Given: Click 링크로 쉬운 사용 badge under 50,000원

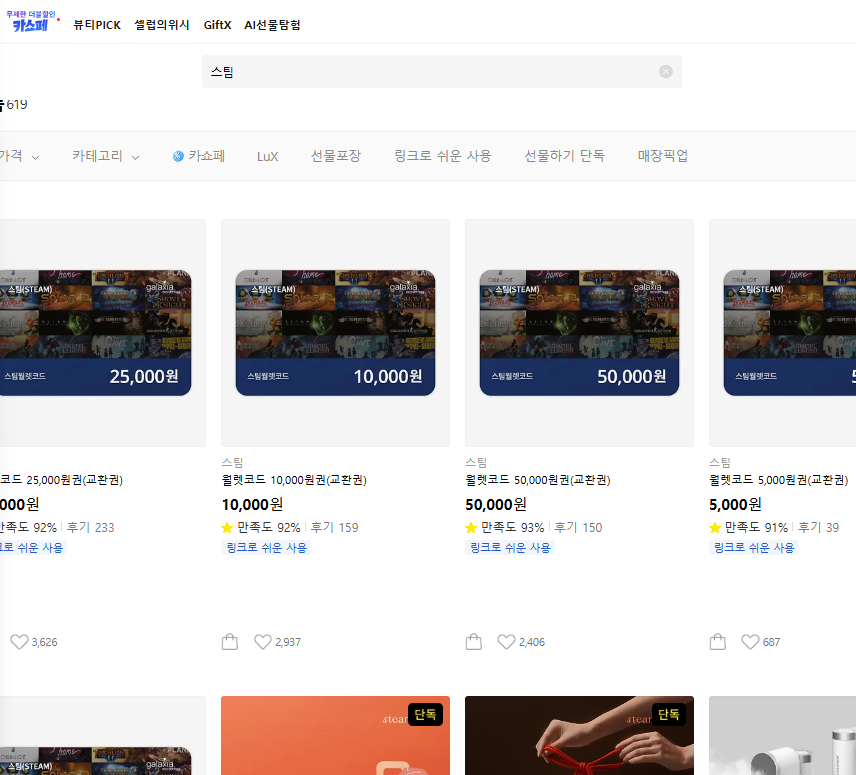Looking at the screenshot, I should pyautogui.click(x=510, y=547).
